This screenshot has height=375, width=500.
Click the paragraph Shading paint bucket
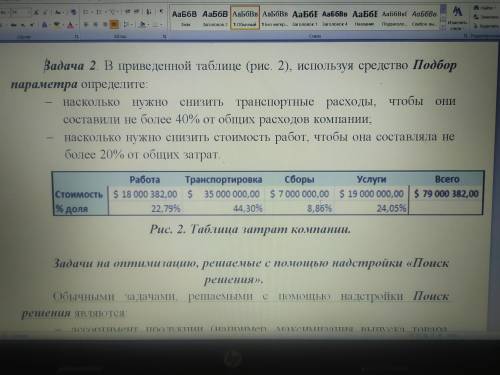tap(142, 24)
